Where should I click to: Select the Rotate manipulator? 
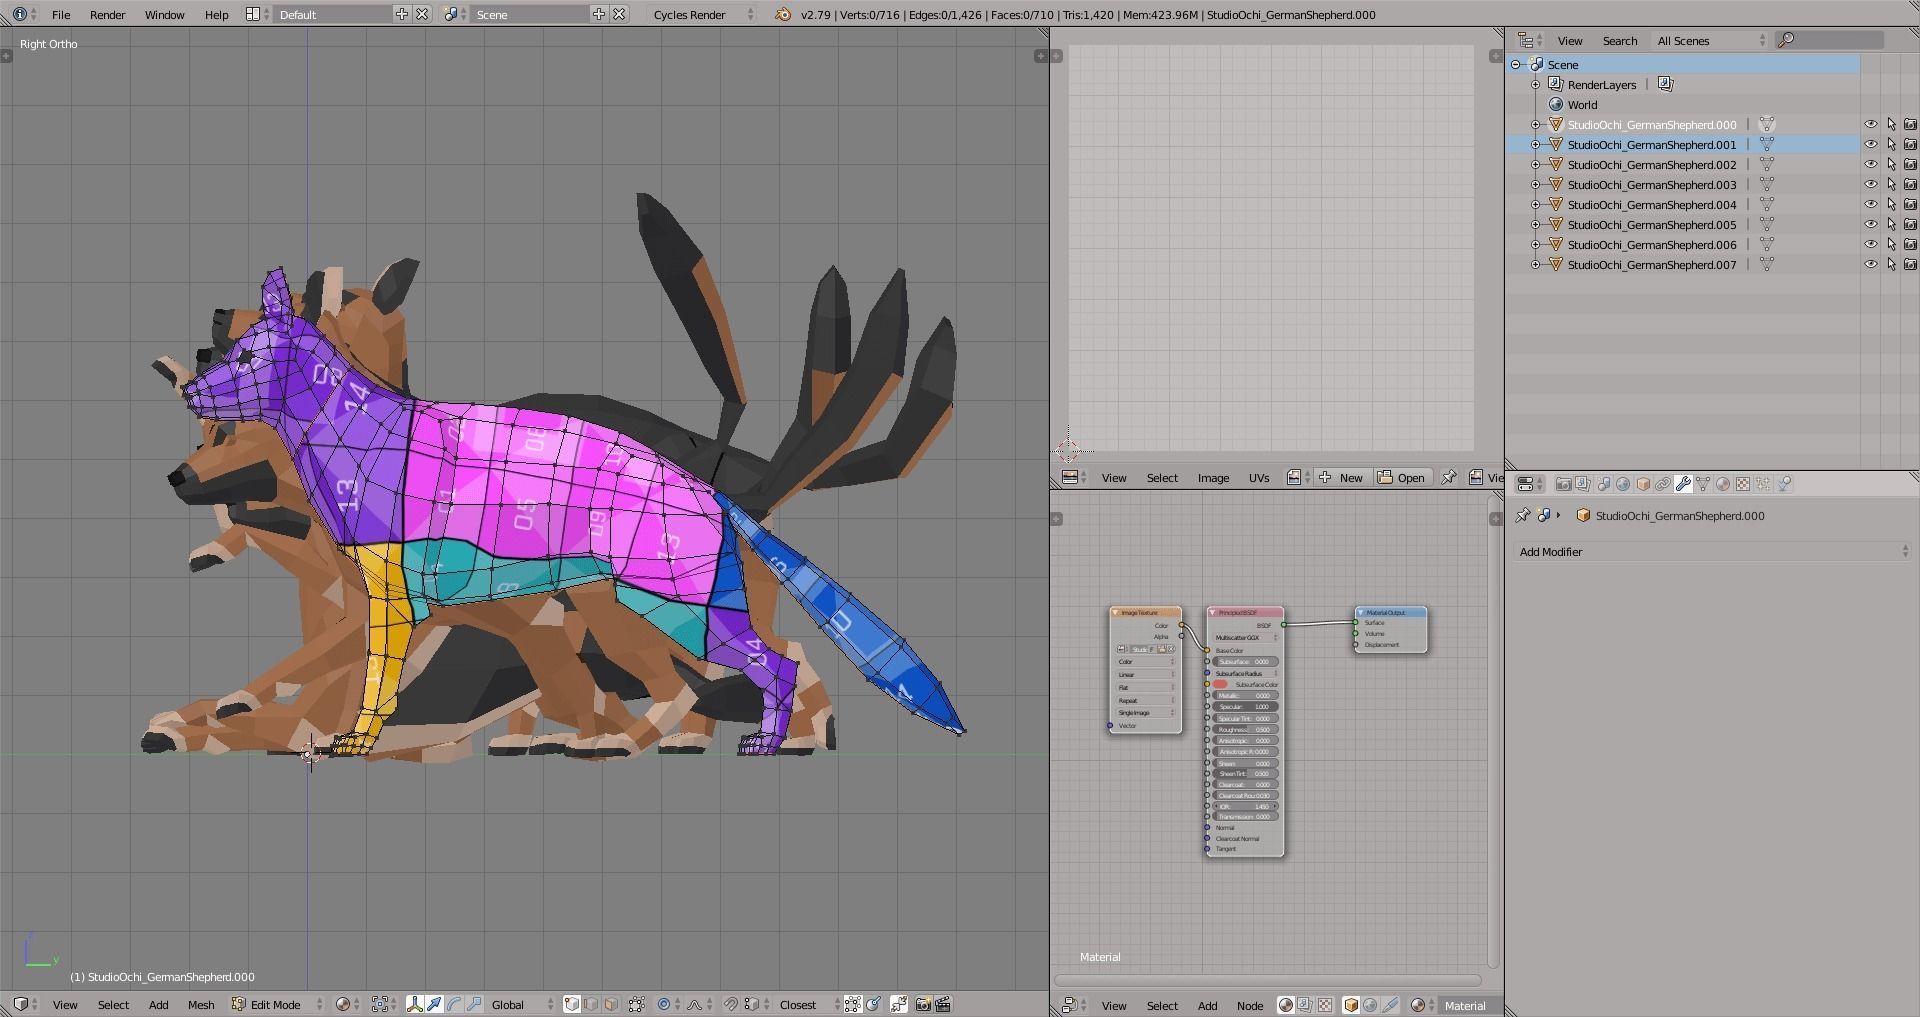455,1005
